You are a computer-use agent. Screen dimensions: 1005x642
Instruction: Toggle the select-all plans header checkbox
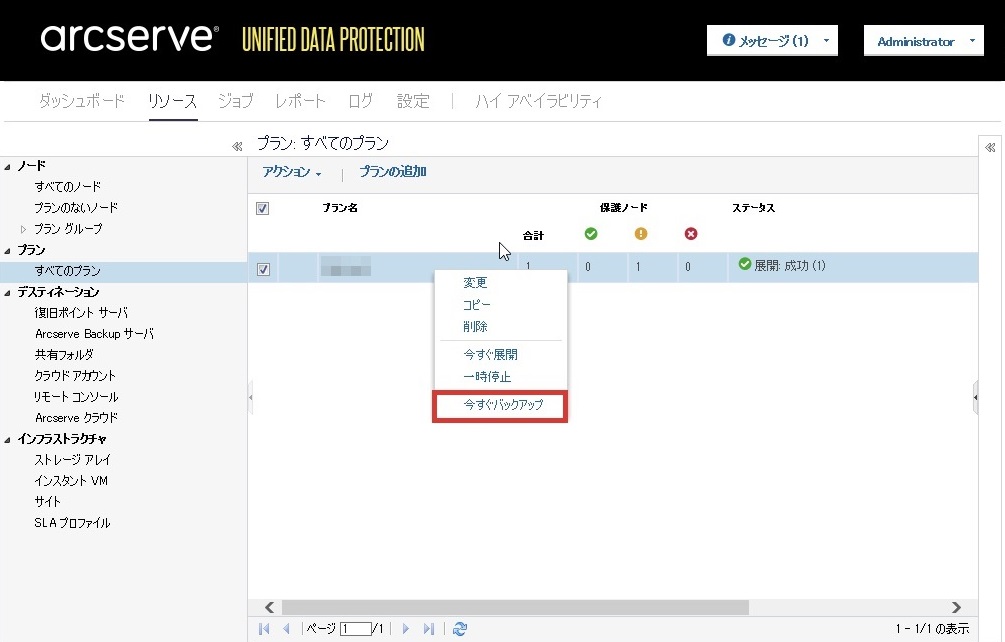pos(262,208)
